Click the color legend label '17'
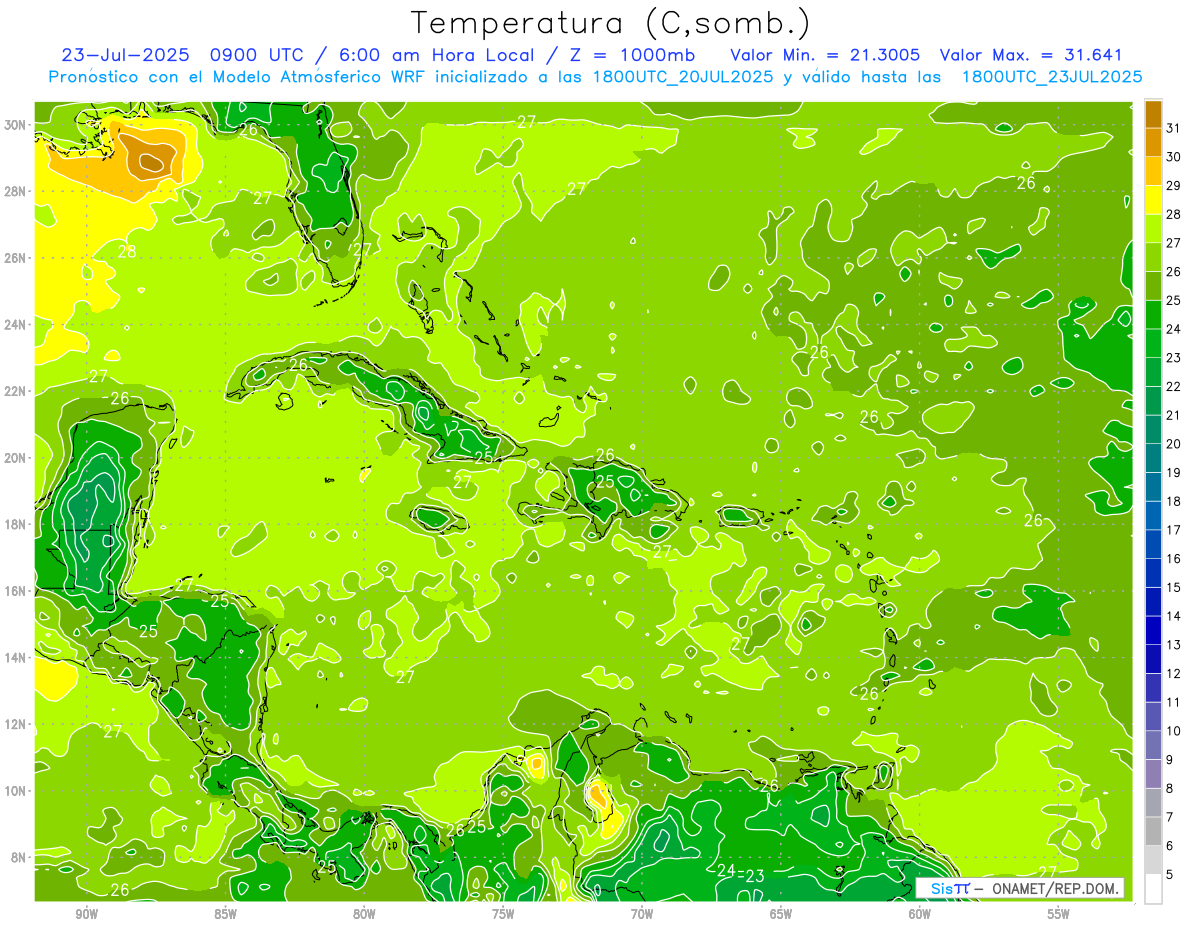Screen dimensions: 1200x927 tap(1174, 530)
